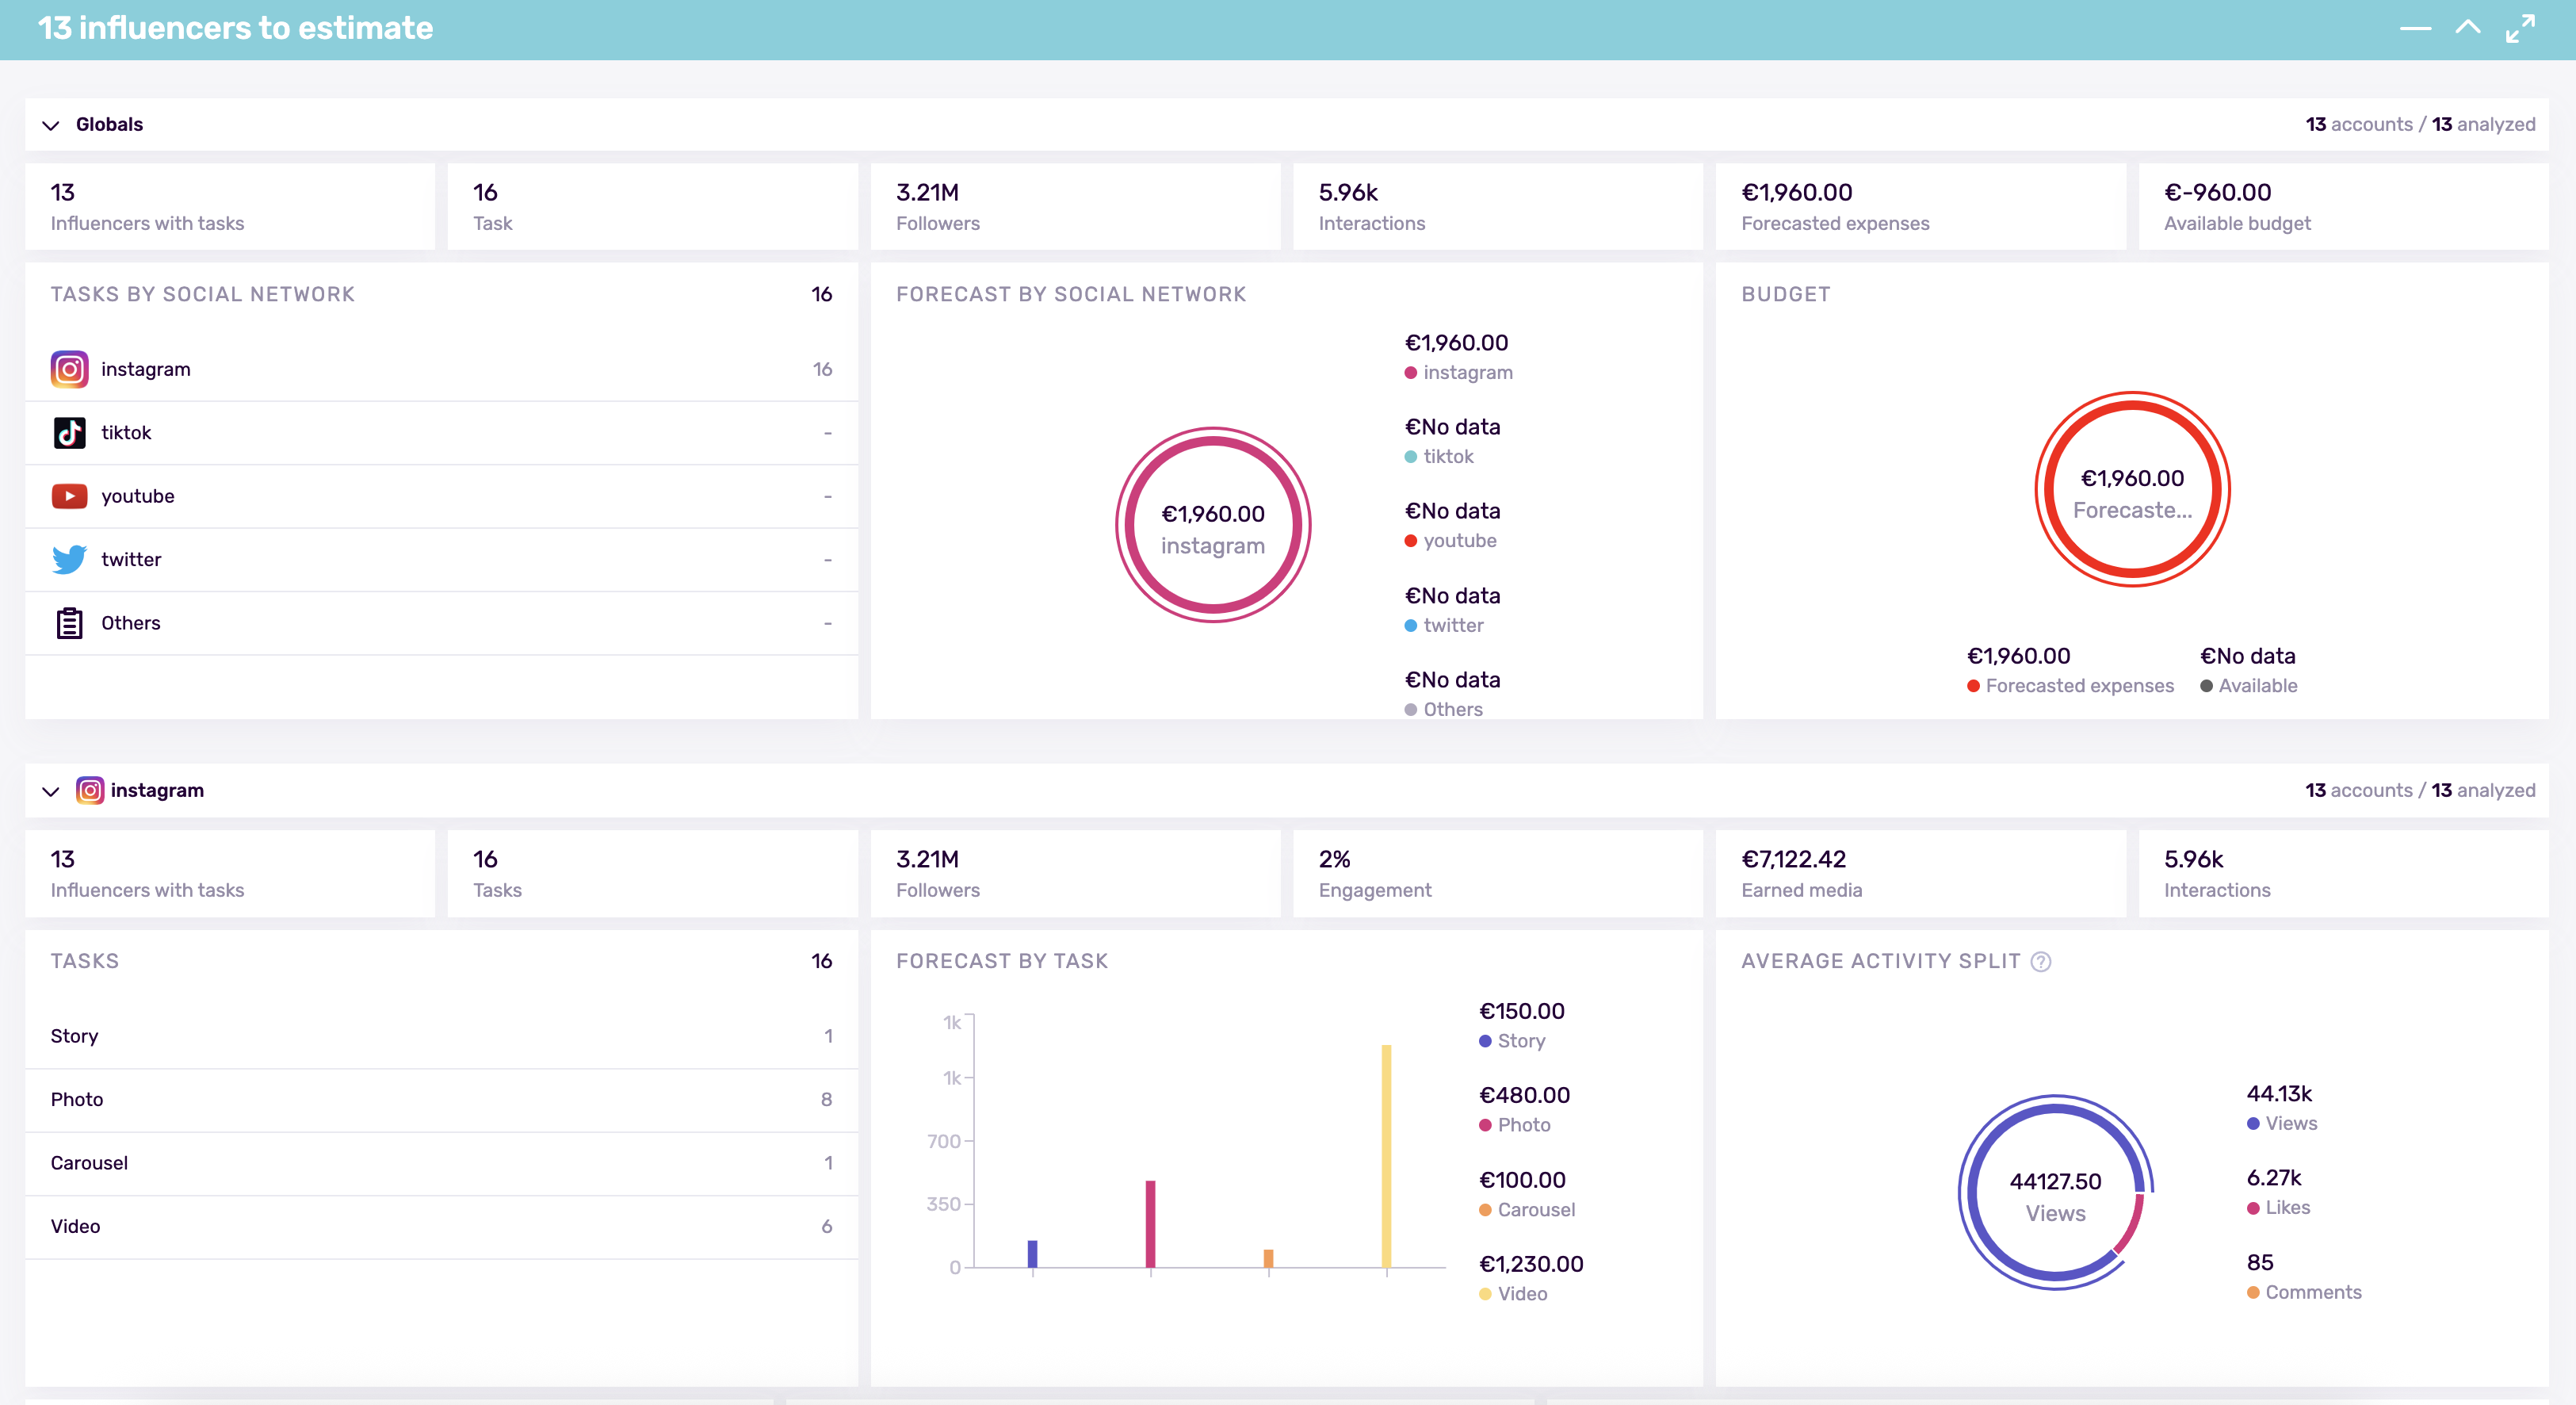The height and width of the screenshot is (1405, 2576).
Task: Click the yellow Video bar in chart
Action: point(1386,1155)
